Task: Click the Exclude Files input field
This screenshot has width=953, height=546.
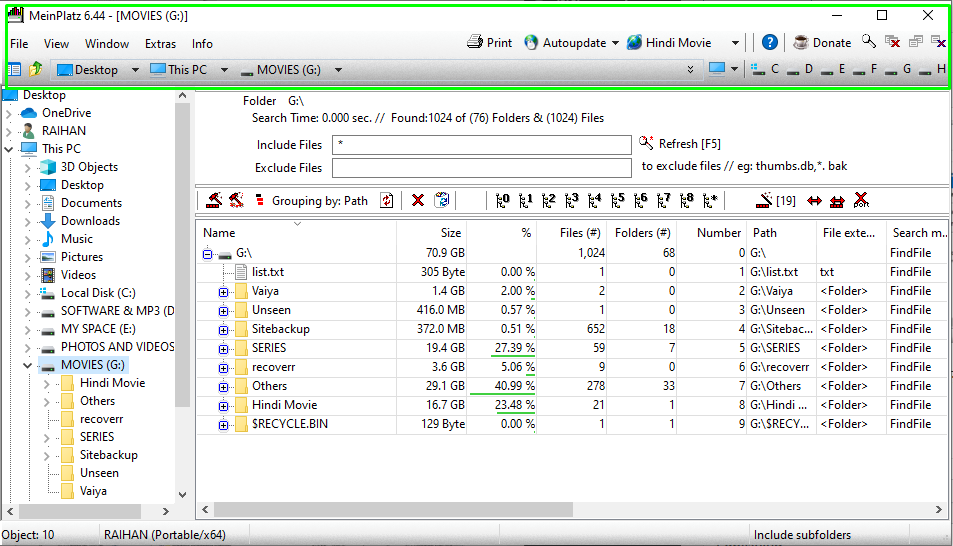Action: (x=482, y=168)
